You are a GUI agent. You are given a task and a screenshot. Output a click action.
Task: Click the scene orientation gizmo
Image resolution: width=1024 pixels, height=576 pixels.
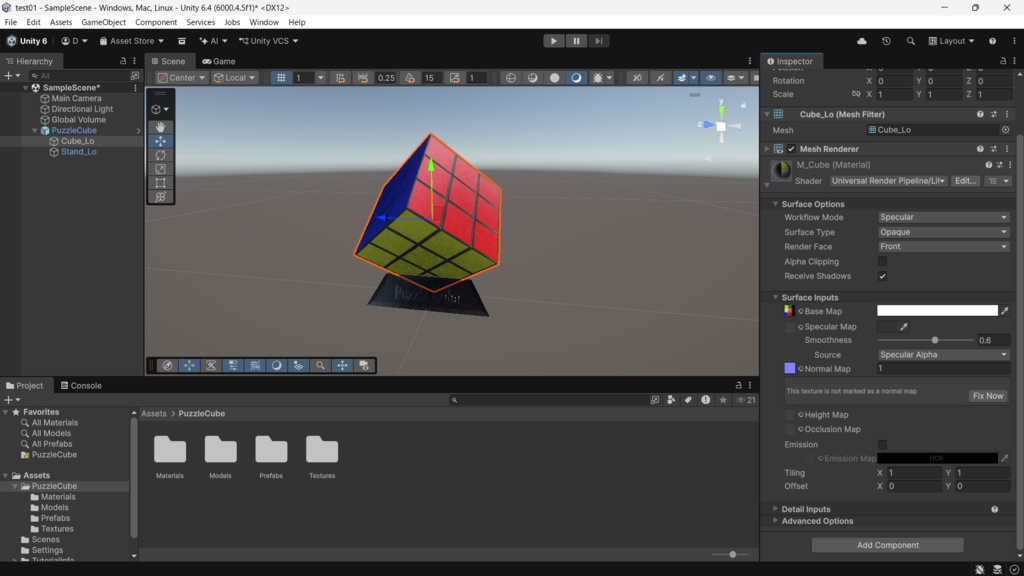[x=721, y=126]
